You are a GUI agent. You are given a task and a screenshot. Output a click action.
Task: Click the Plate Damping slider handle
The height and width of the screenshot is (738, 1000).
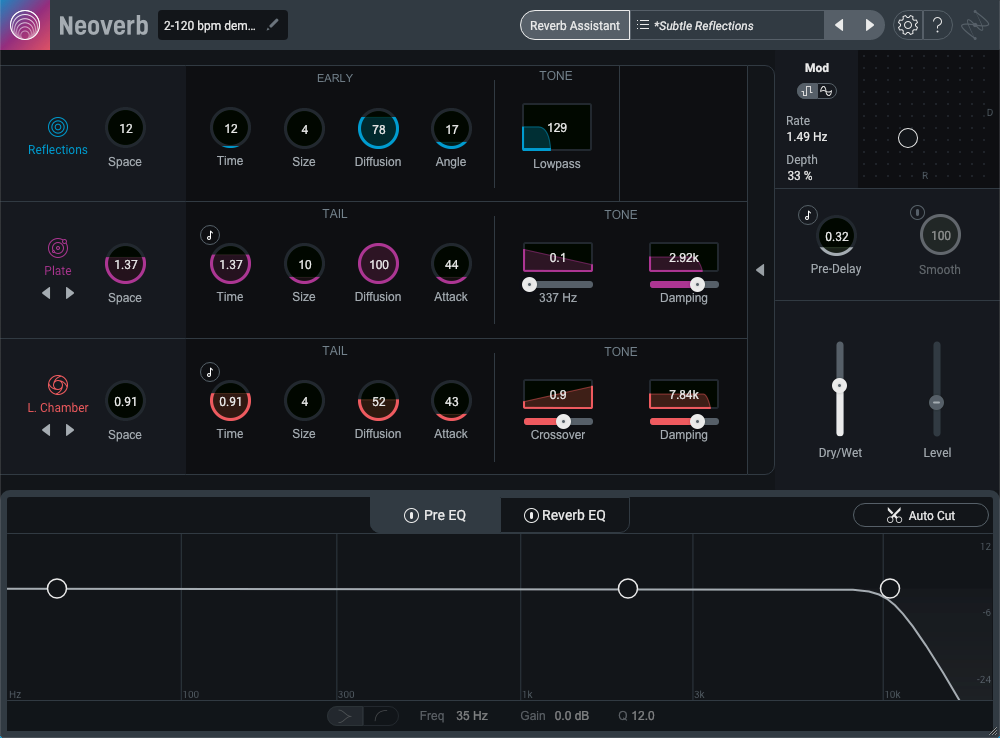coord(697,284)
